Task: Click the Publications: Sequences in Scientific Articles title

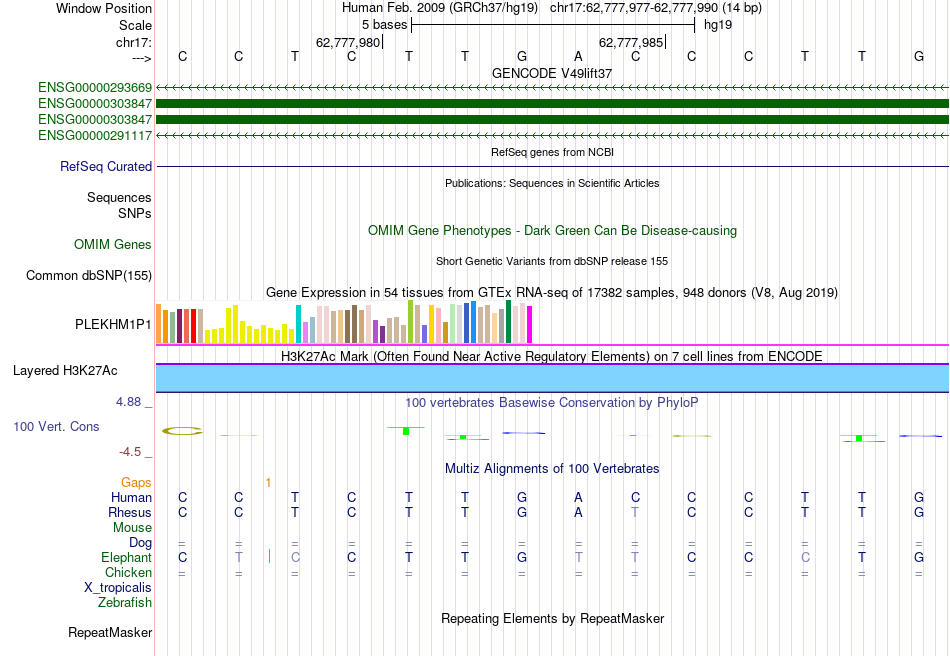Action: point(552,183)
